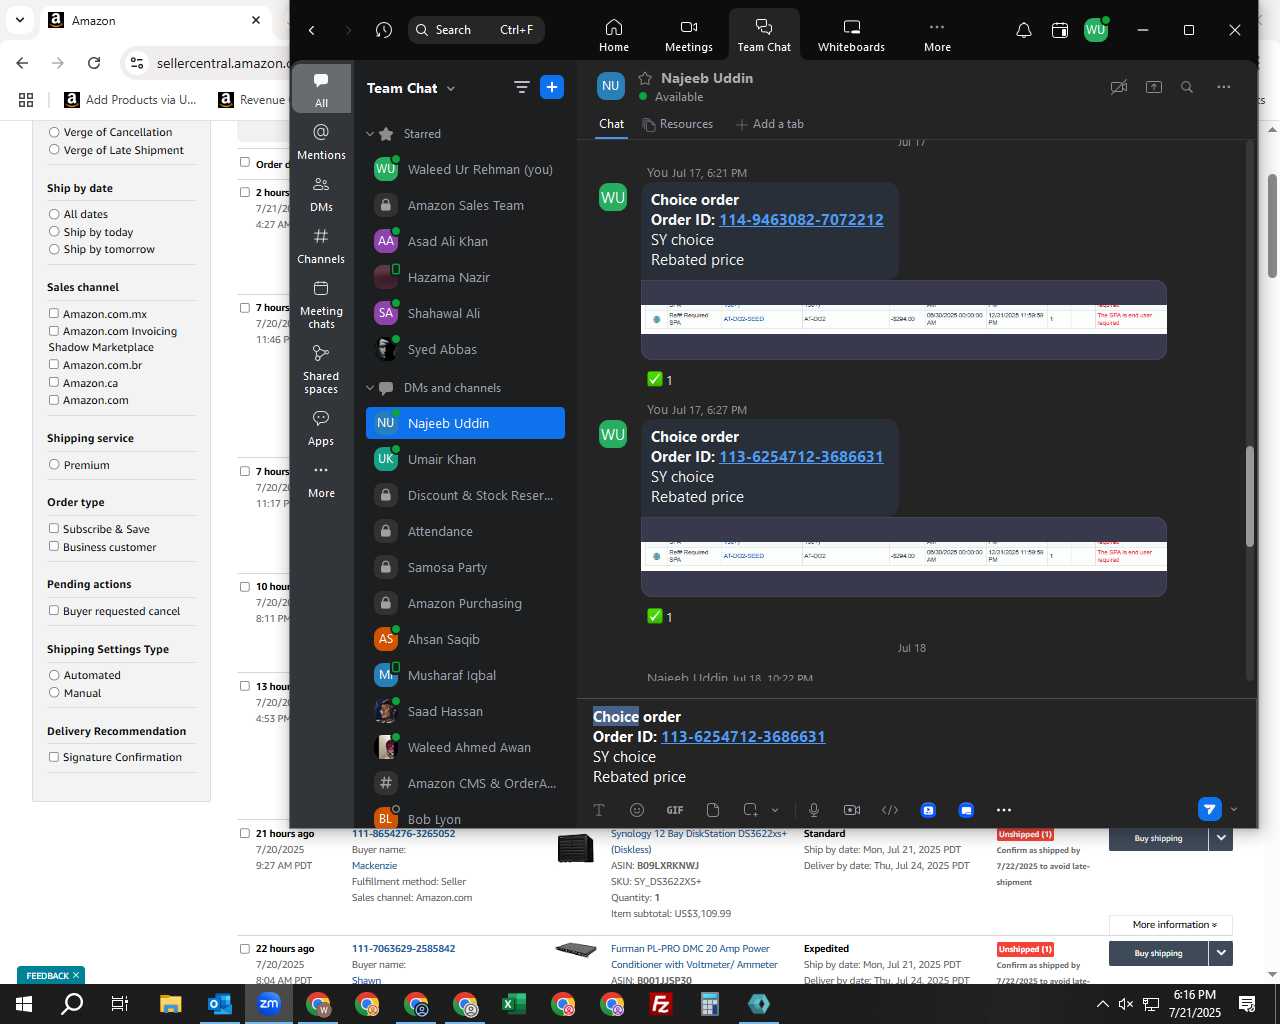Open Zoom notifications bell
This screenshot has width=1280, height=1024.
point(1024,30)
